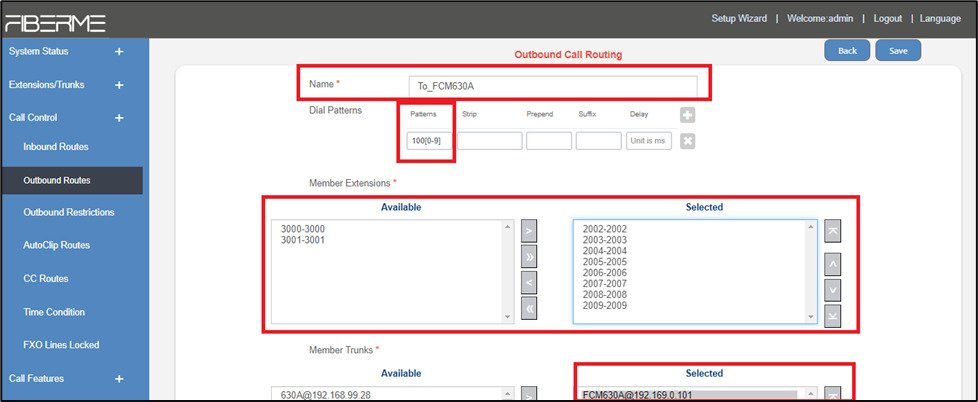Move all extensions back to Available double-arrow
This screenshot has width=978, height=402.
tap(529, 309)
